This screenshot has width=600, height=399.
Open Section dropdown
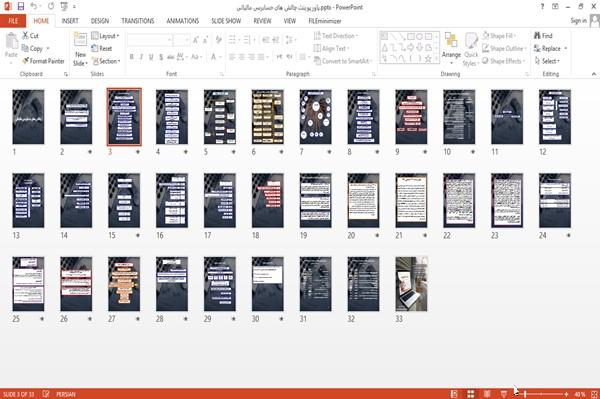click(106, 61)
